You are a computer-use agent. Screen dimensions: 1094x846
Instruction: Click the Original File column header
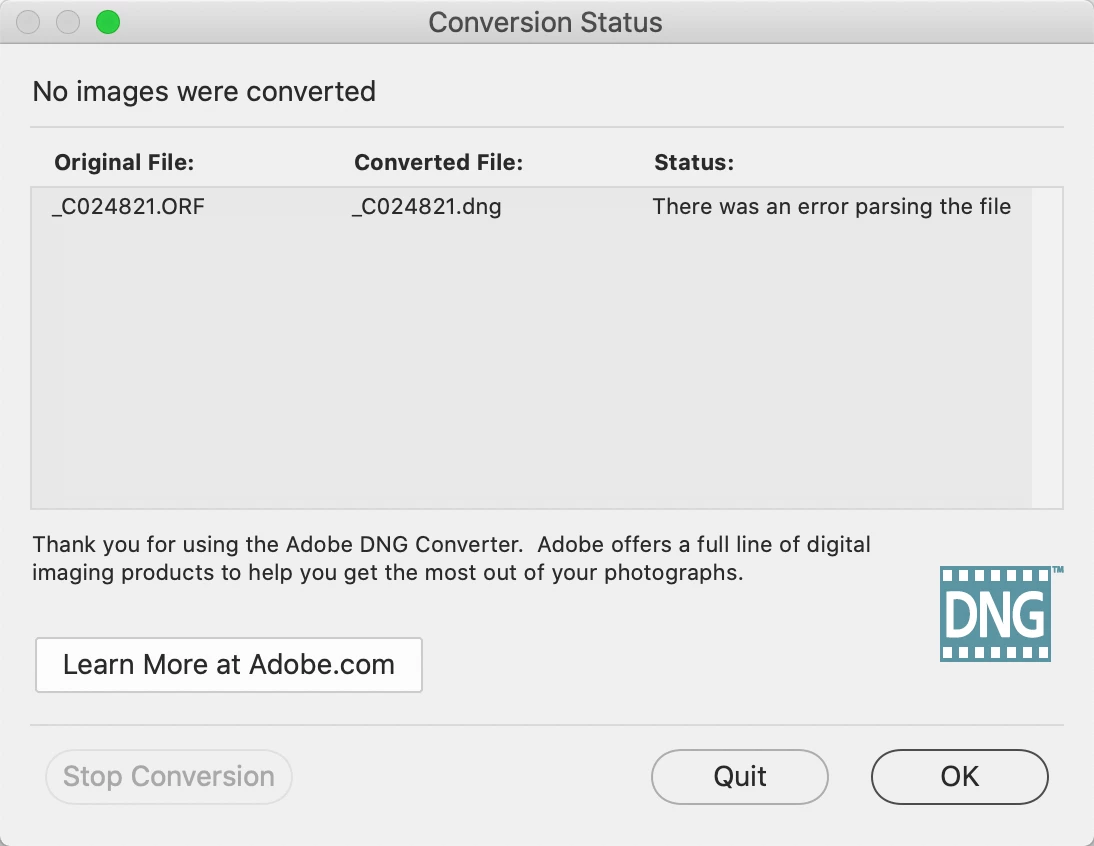[124, 163]
